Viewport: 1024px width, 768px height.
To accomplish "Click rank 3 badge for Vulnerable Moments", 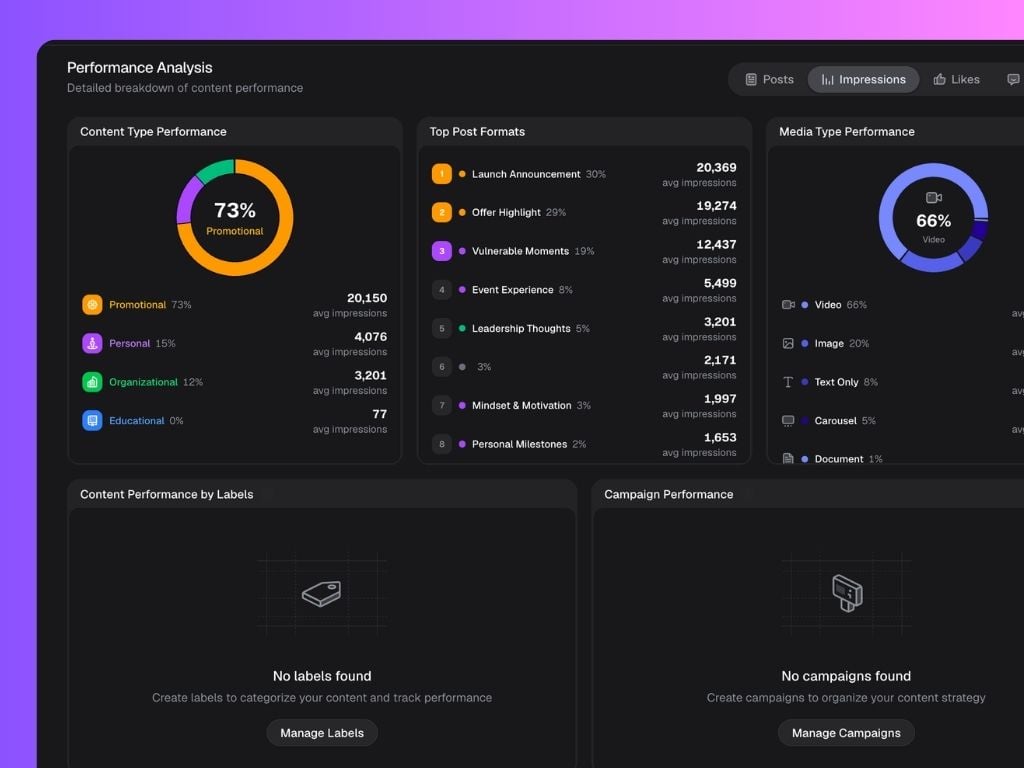I will [x=441, y=251].
